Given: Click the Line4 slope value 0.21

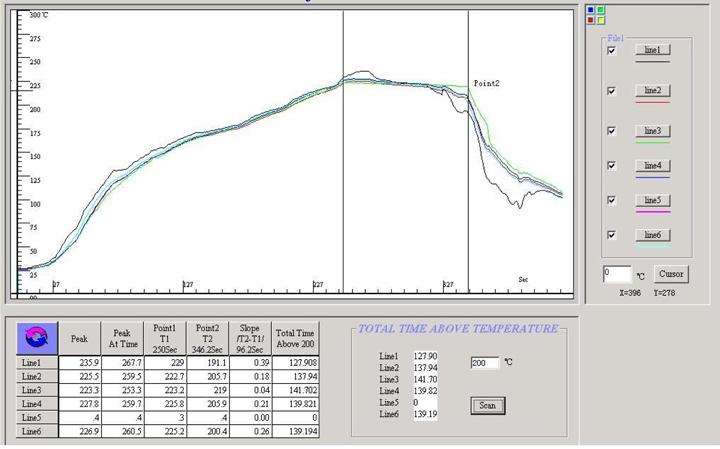Looking at the screenshot, I should pos(250,404).
